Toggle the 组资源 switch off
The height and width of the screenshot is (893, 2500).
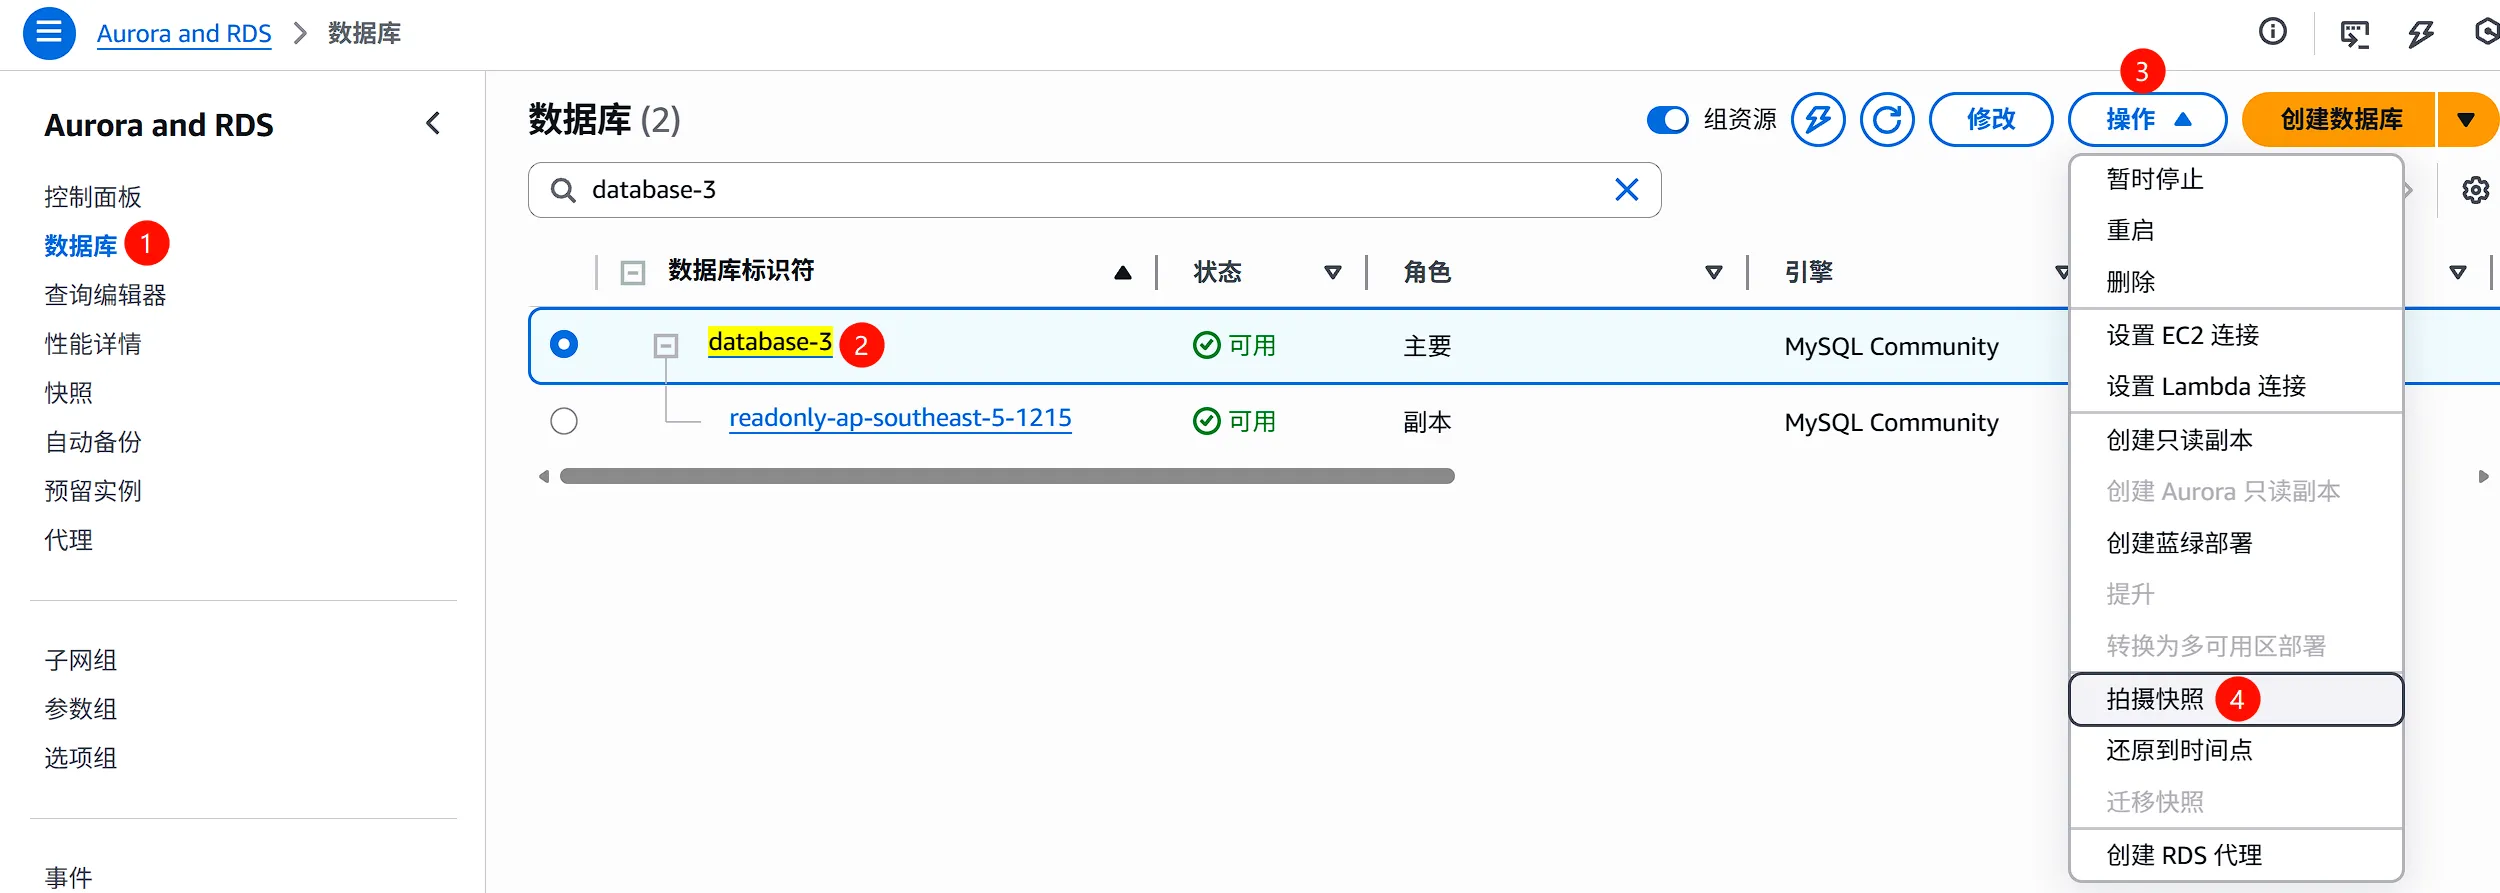click(x=1667, y=120)
